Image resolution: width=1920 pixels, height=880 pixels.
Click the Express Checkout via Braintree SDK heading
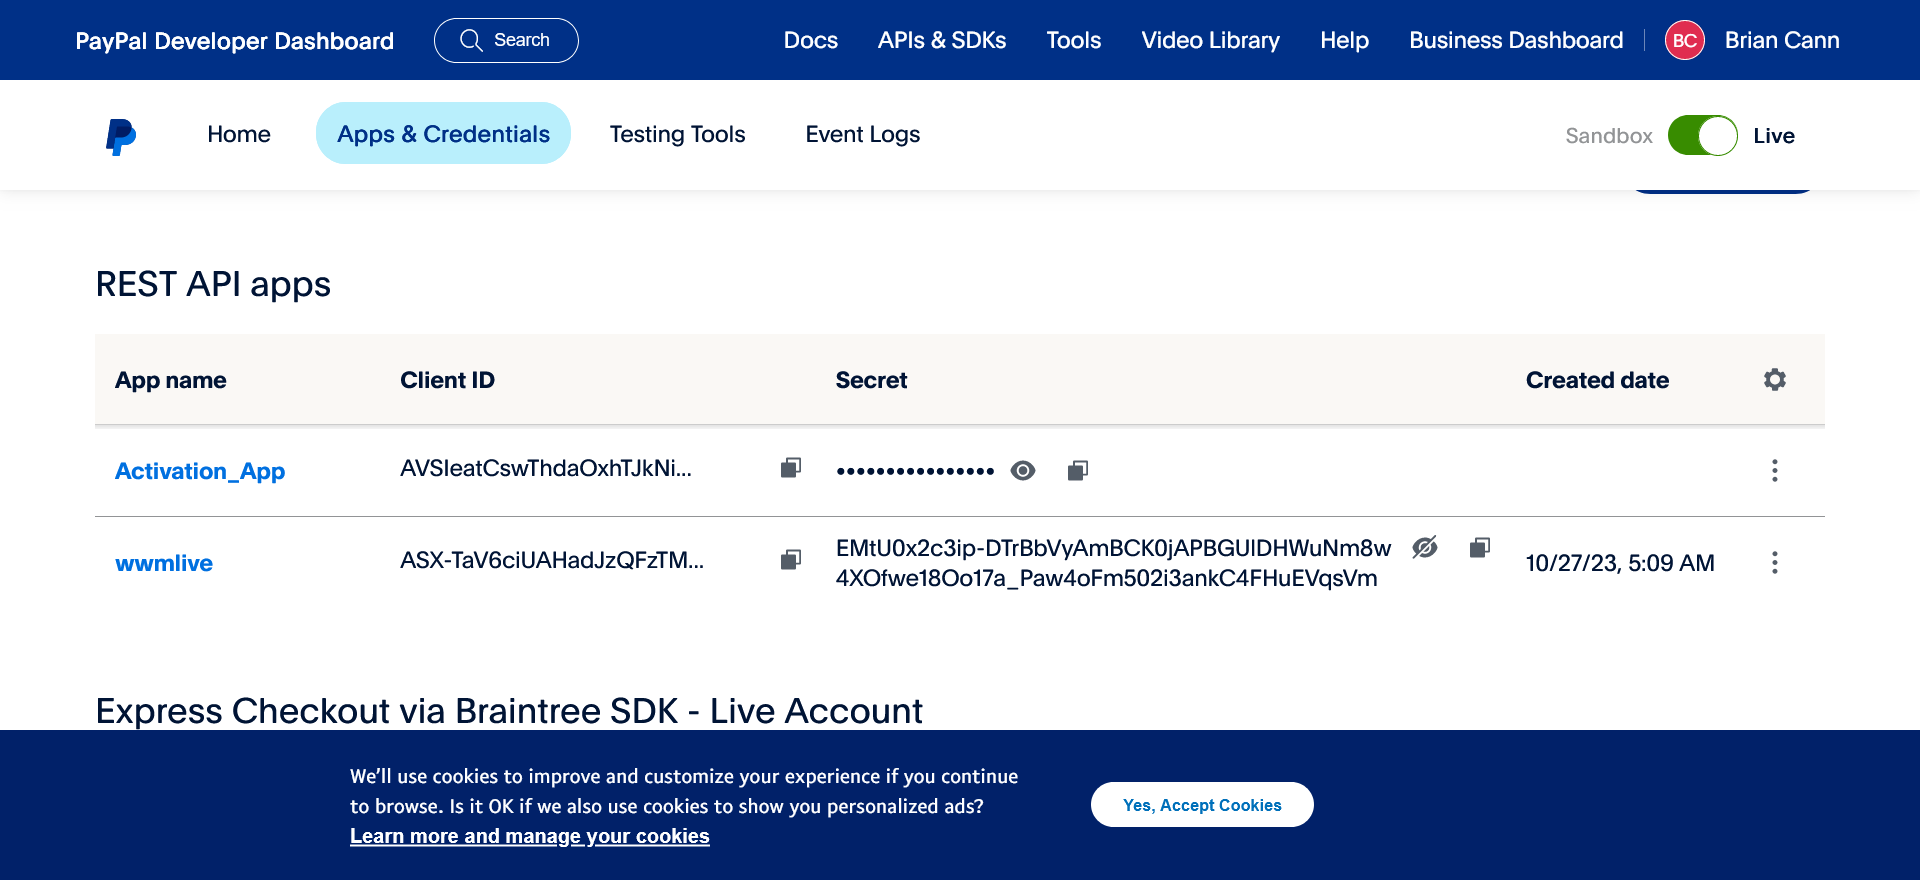[509, 711]
